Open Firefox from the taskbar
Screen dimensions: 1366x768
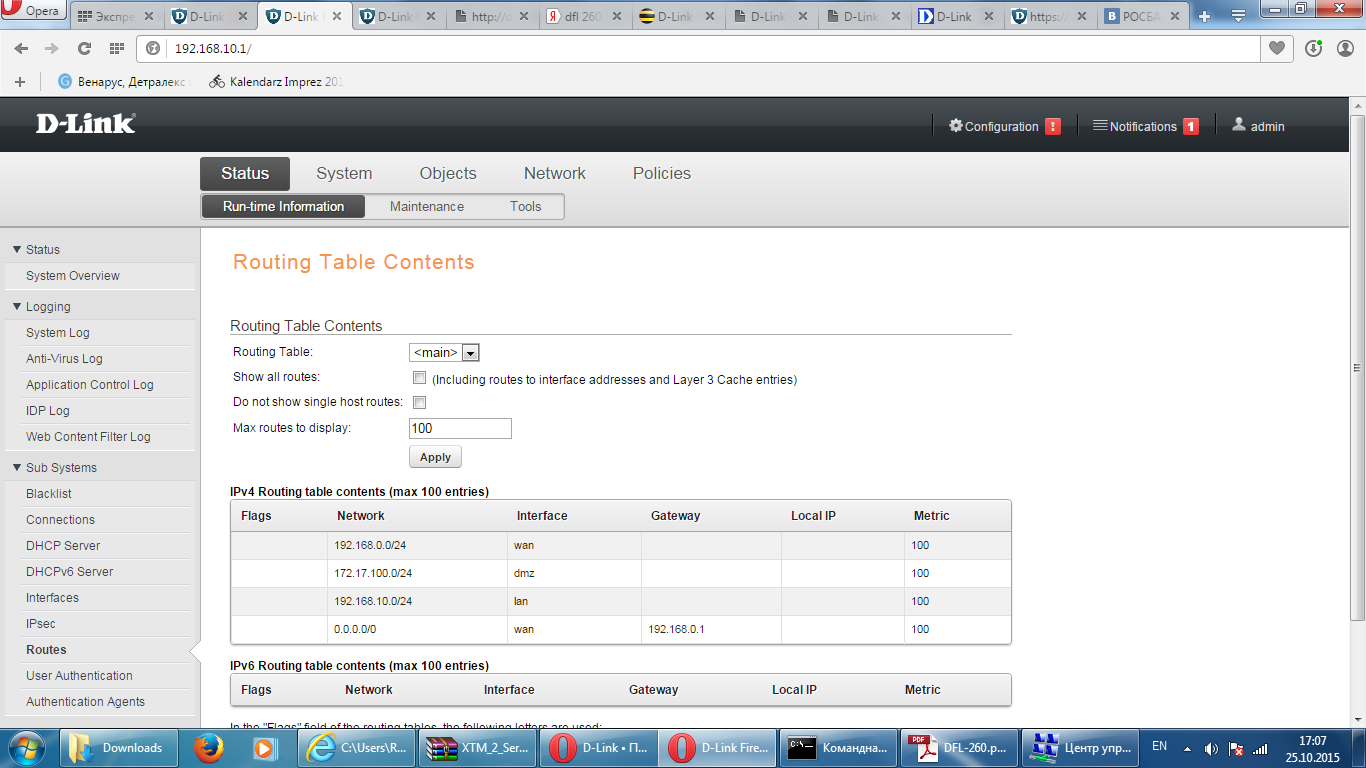208,748
